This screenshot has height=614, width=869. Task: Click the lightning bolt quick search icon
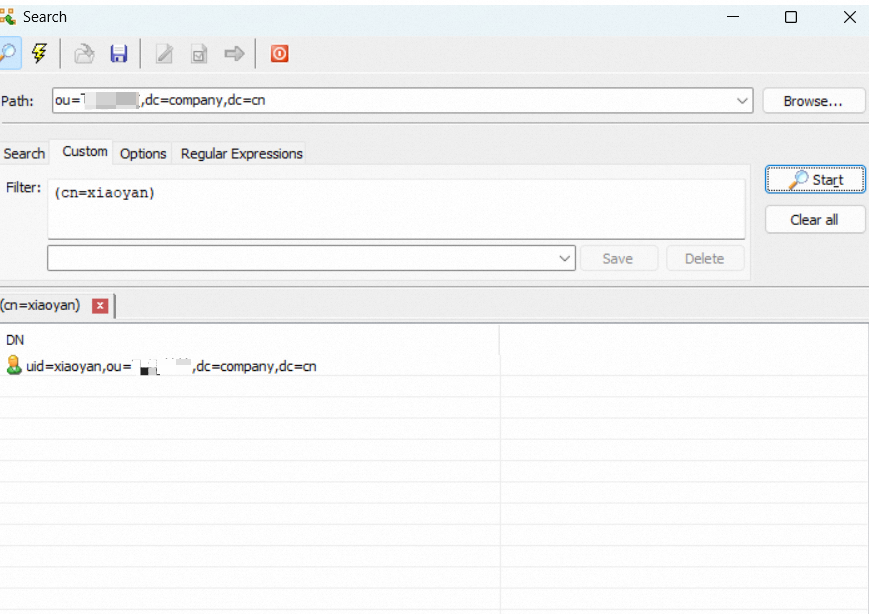pos(39,53)
